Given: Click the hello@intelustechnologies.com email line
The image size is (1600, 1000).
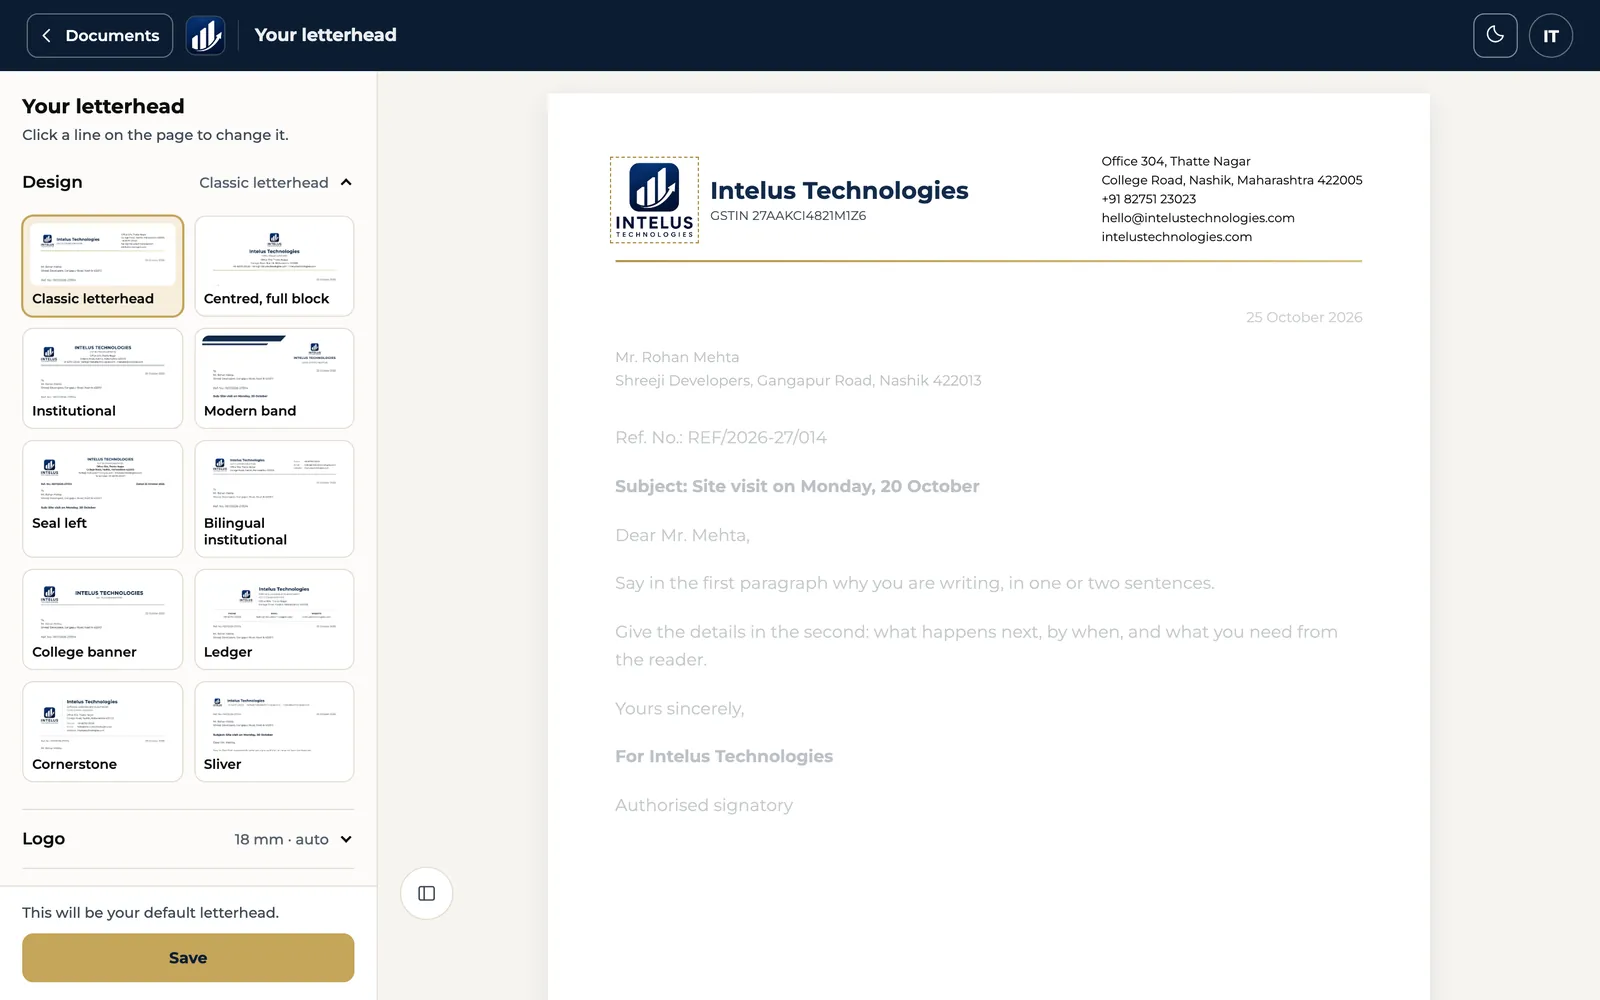Looking at the screenshot, I should coord(1198,218).
